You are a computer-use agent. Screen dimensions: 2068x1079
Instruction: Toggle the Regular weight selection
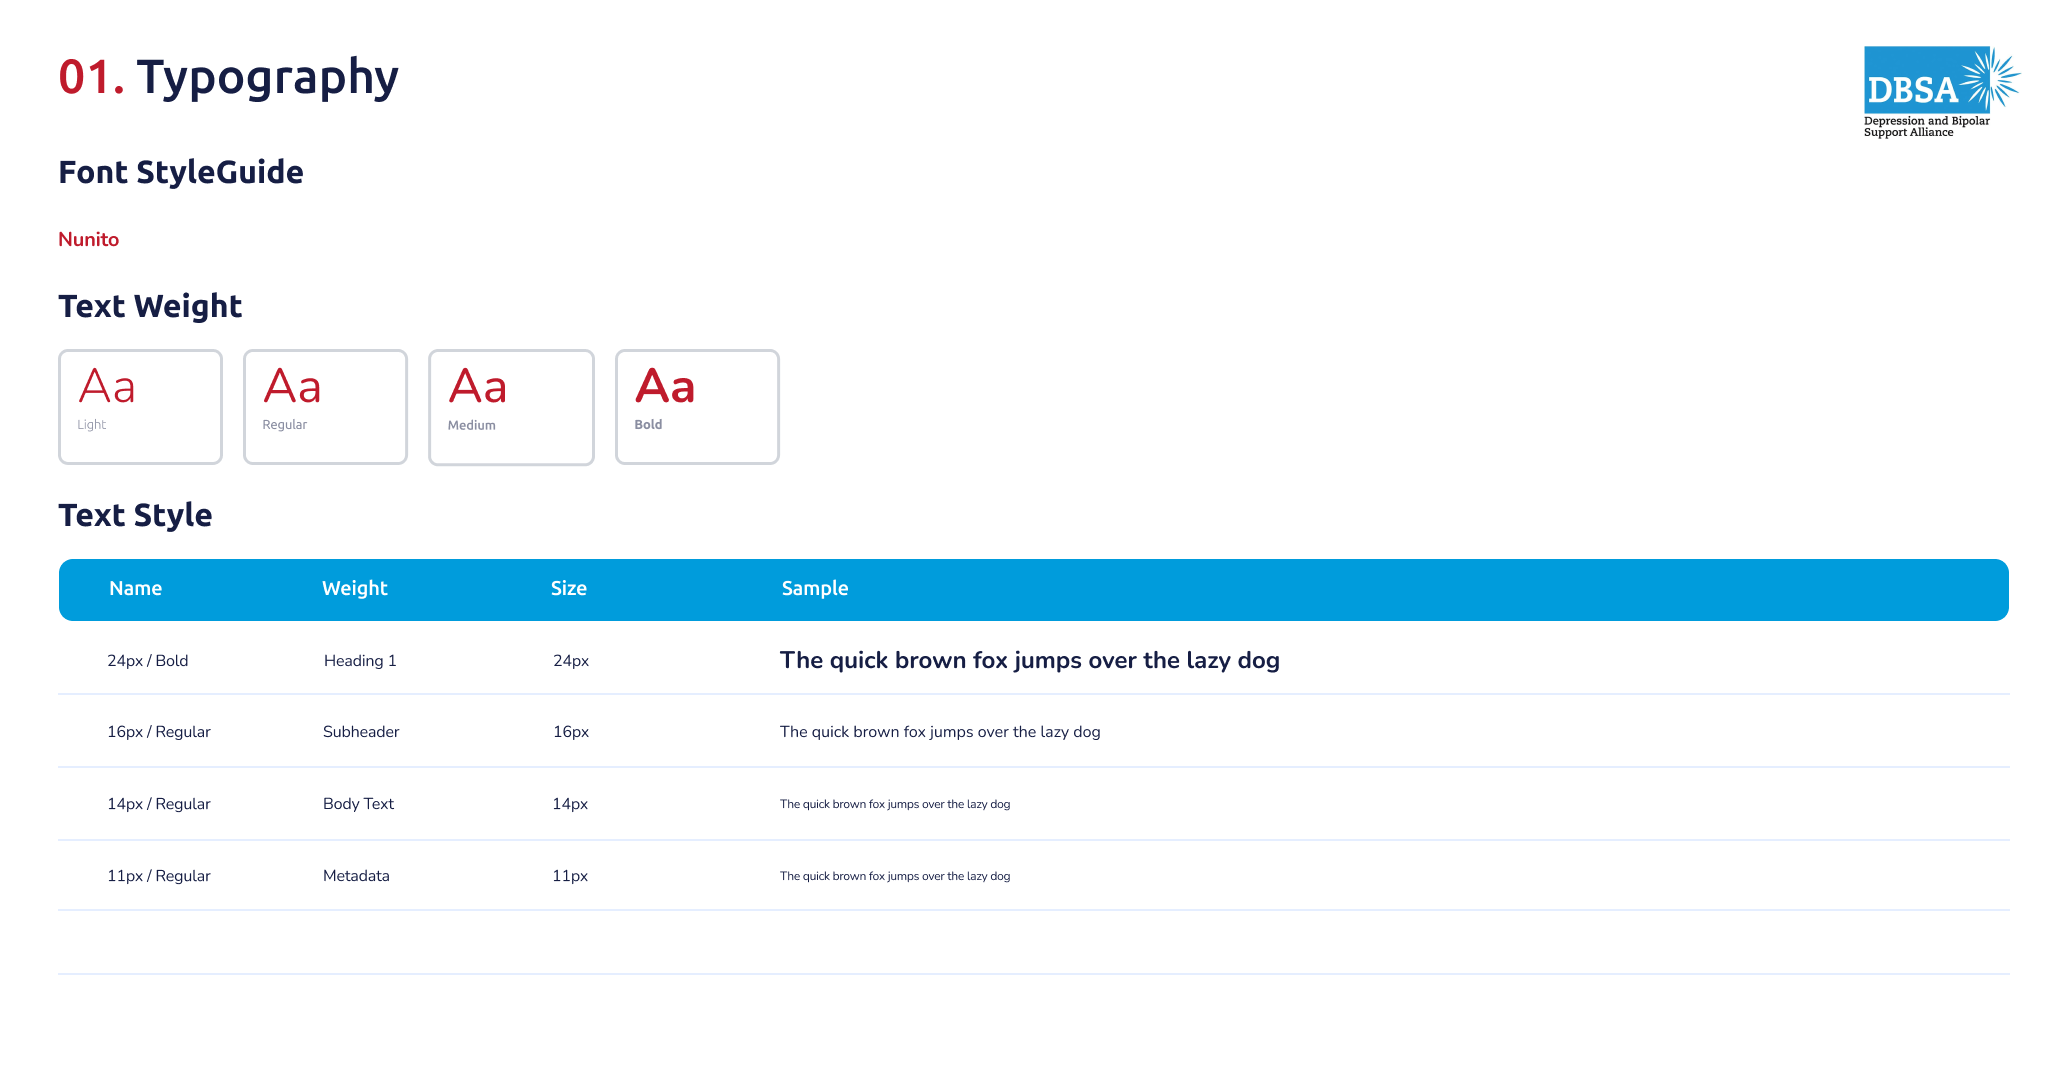325,406
